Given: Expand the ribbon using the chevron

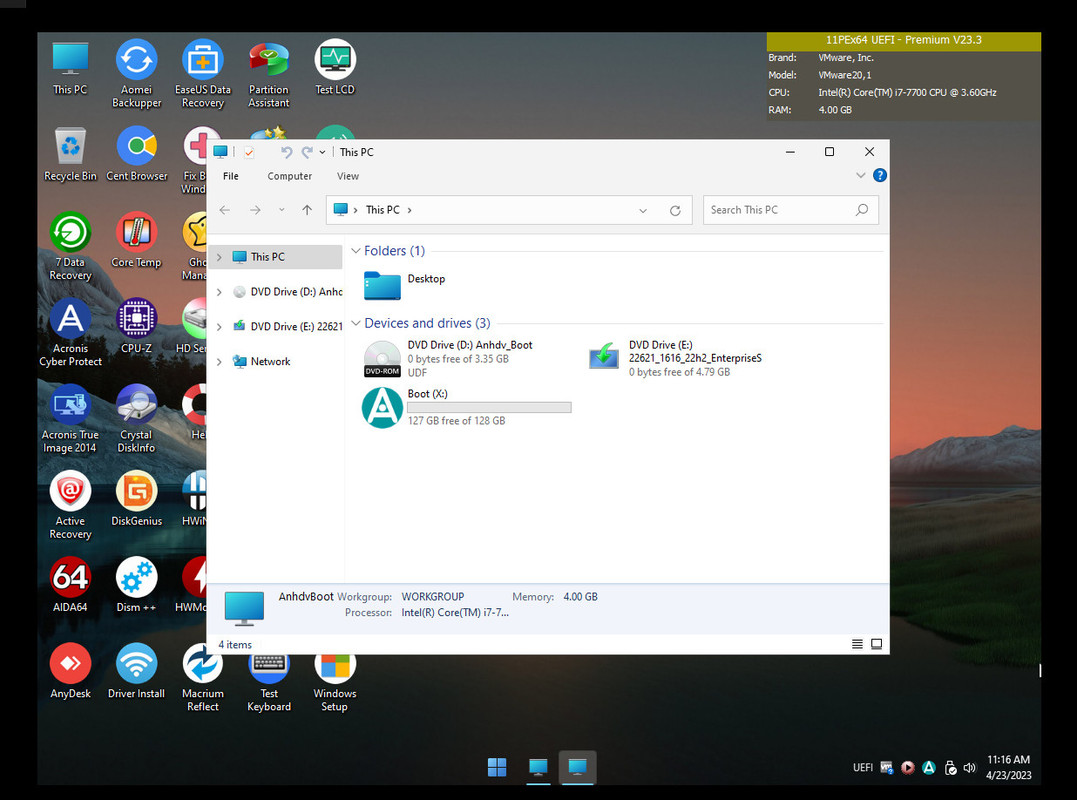Looking at the screenshot, I should pyautogui.click(x=860, y=176).
